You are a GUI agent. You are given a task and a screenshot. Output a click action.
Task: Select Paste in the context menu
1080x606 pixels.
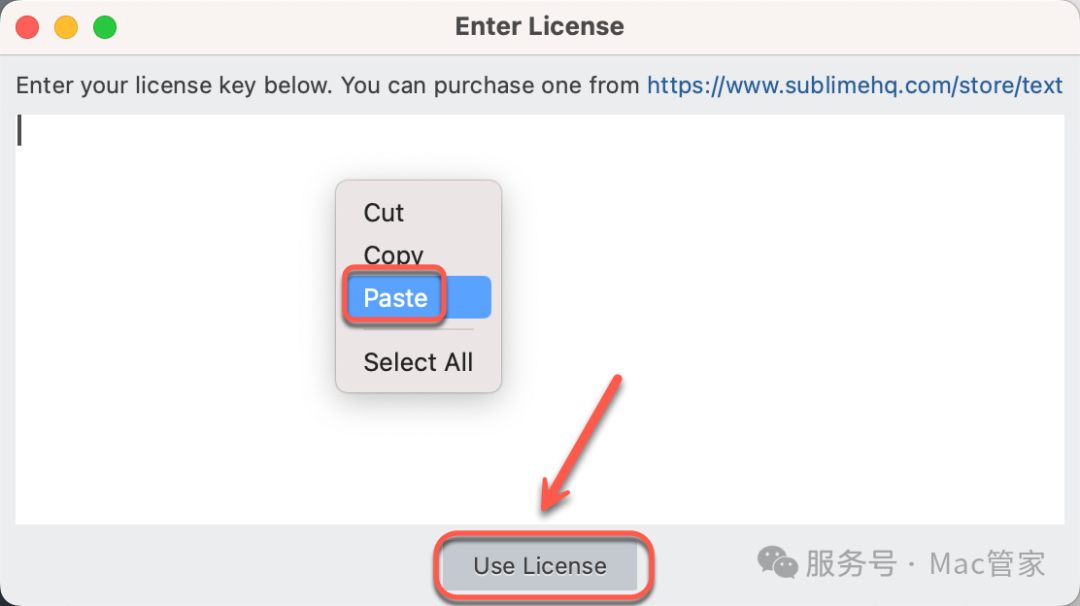coord(396,298)
